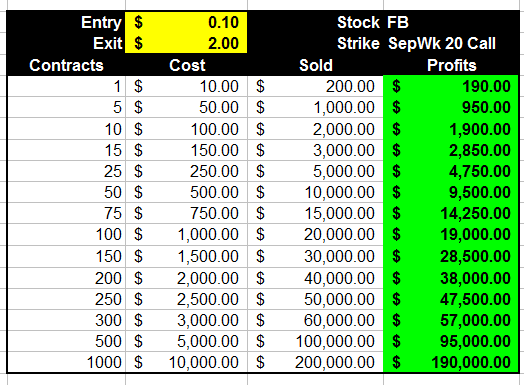524x385 pixels.
Task: Click the Stock value cell FB
Action: (451, 22)
